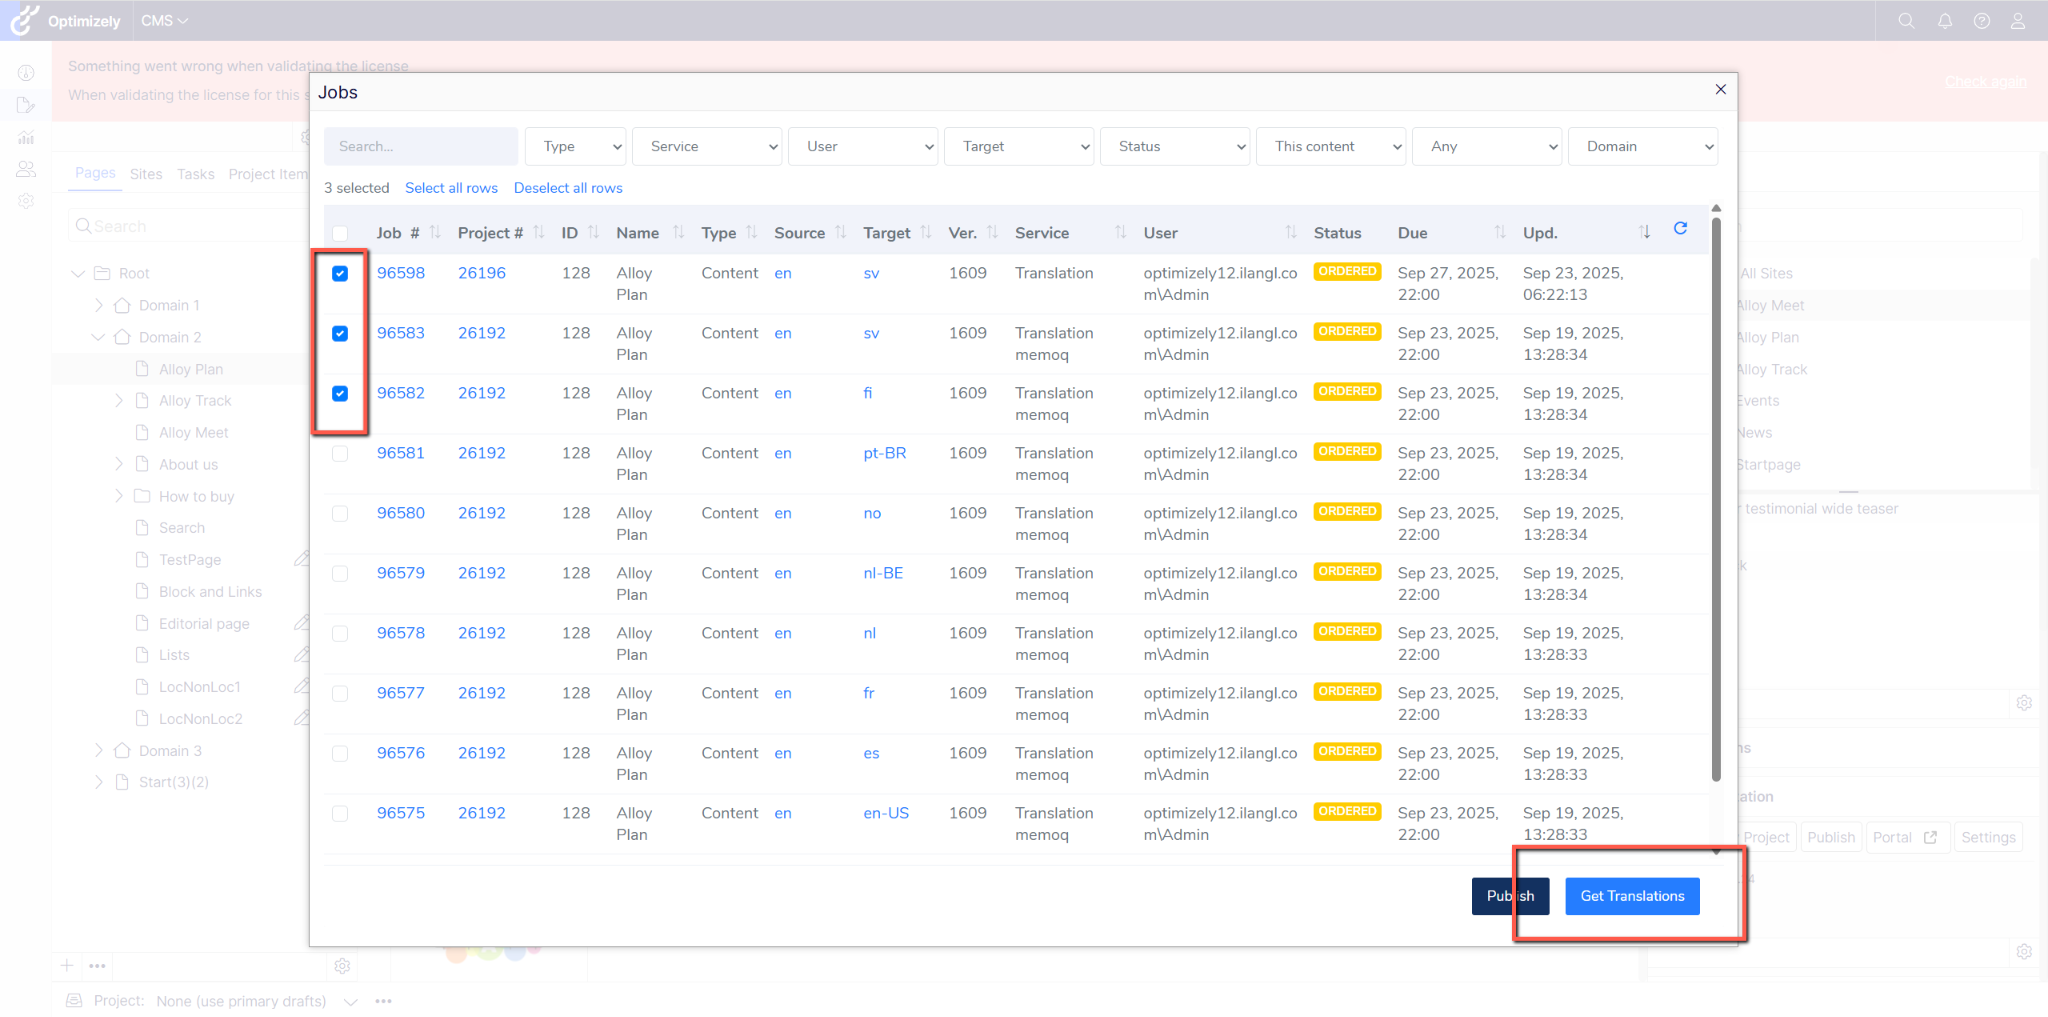Click the jobs list vertical scrollbar
Image resolution: width=2048 pixels, height=1017 pixels.
(x=1716, y=500)
